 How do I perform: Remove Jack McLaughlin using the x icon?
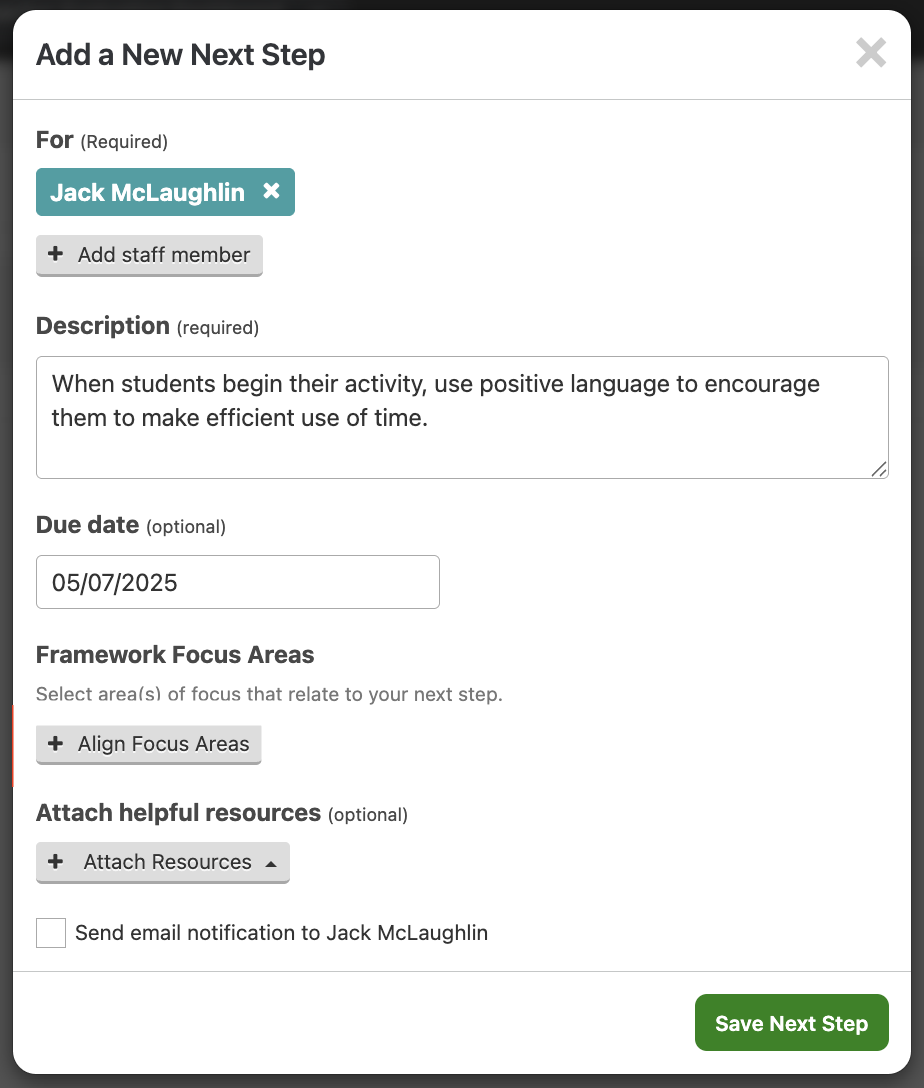[x=271, y=191]
